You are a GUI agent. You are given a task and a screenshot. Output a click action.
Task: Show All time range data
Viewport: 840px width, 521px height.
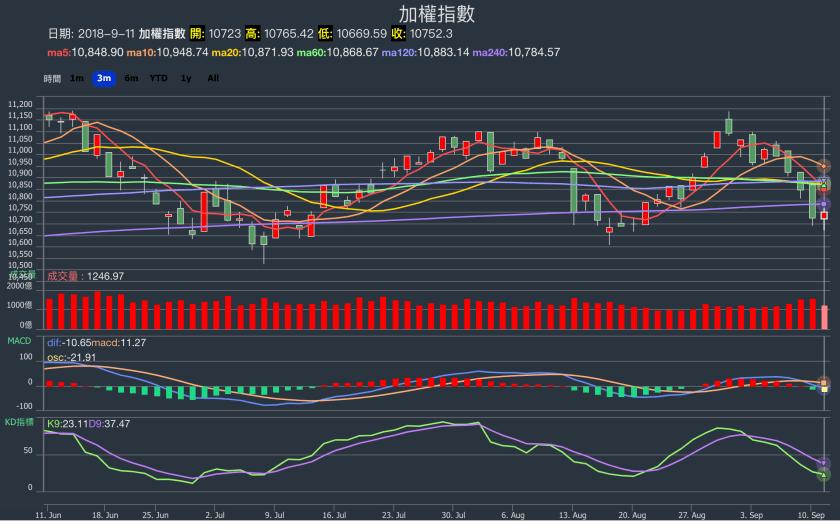[213, 78]
